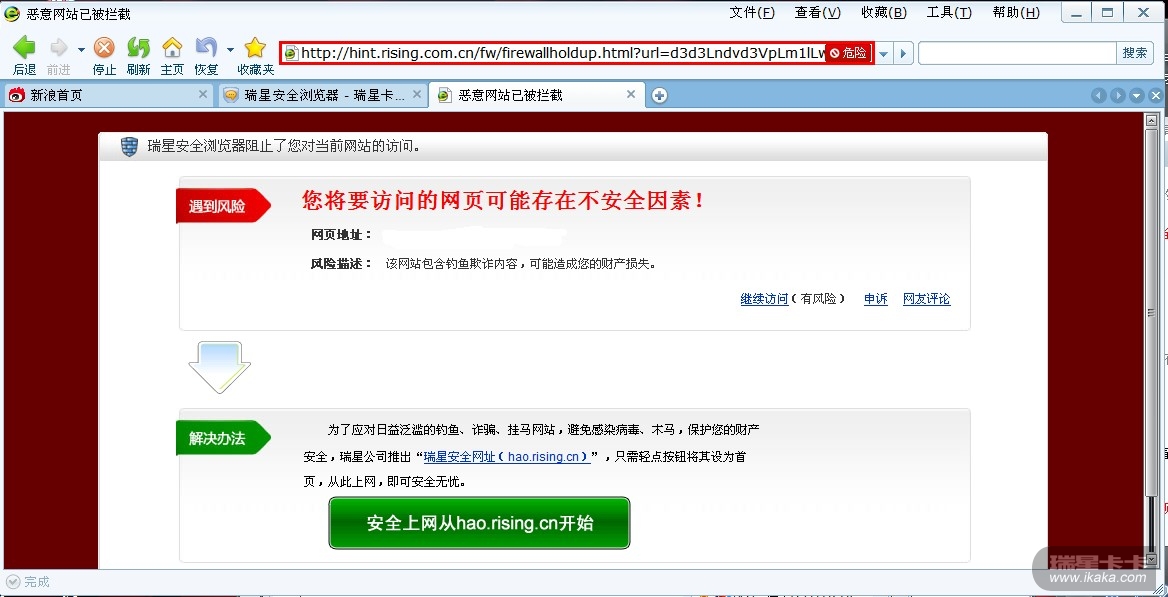Close the 瑞星安全浏览器 tab

point(416,95)
